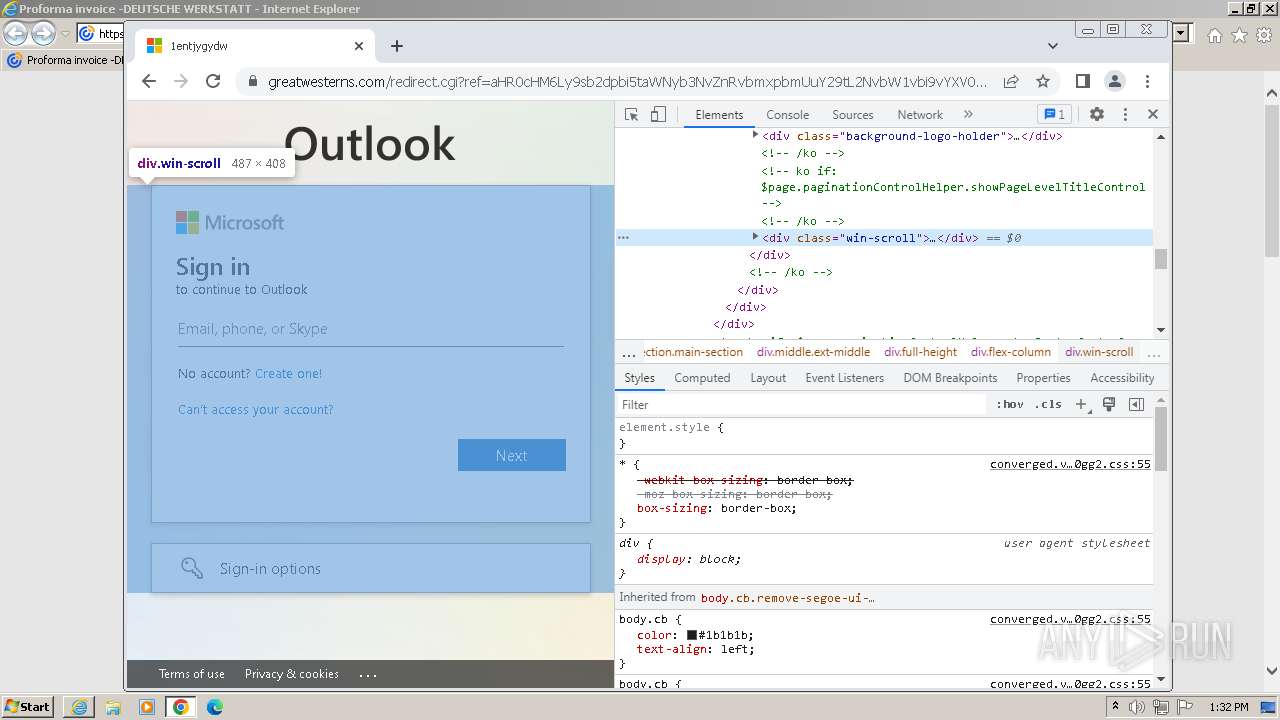
Task: Open converged css link for box-sizing rule
Action: [1070, 464]
